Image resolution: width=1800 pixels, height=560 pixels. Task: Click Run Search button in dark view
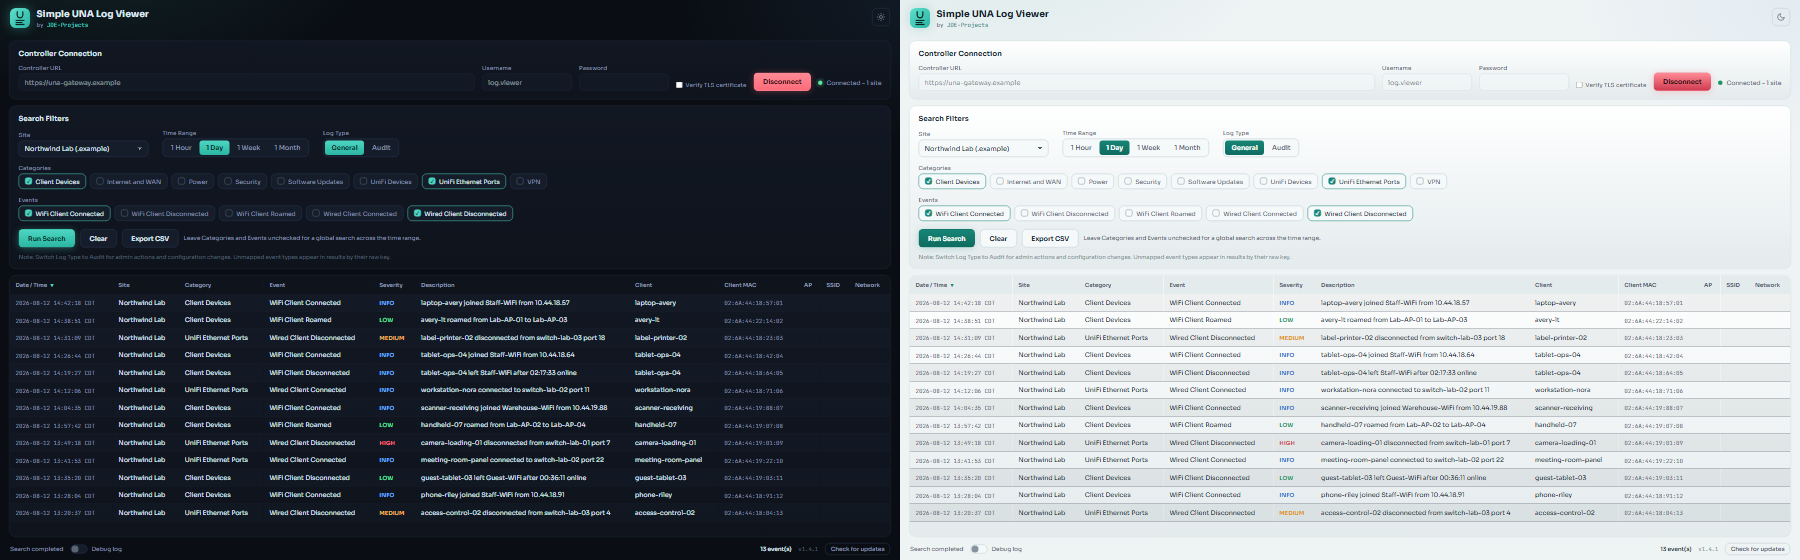[47, 239]
